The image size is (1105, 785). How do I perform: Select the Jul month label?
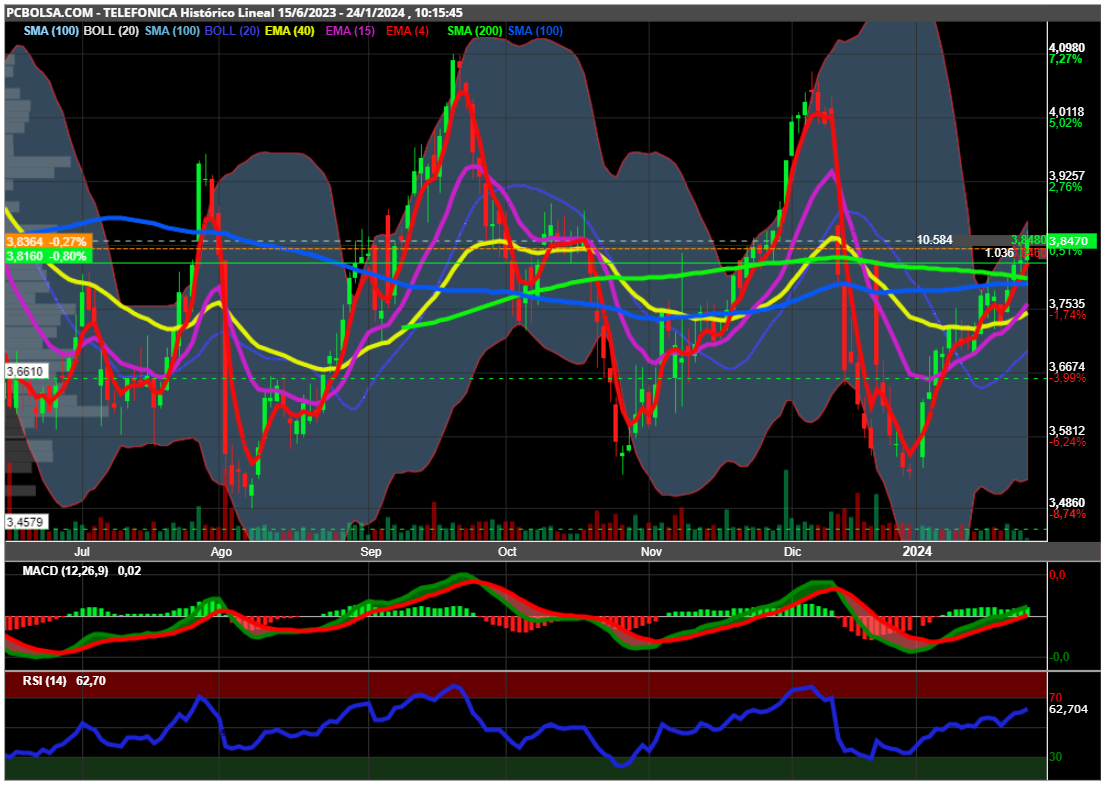pyautogui.click(x=82, y=551)
